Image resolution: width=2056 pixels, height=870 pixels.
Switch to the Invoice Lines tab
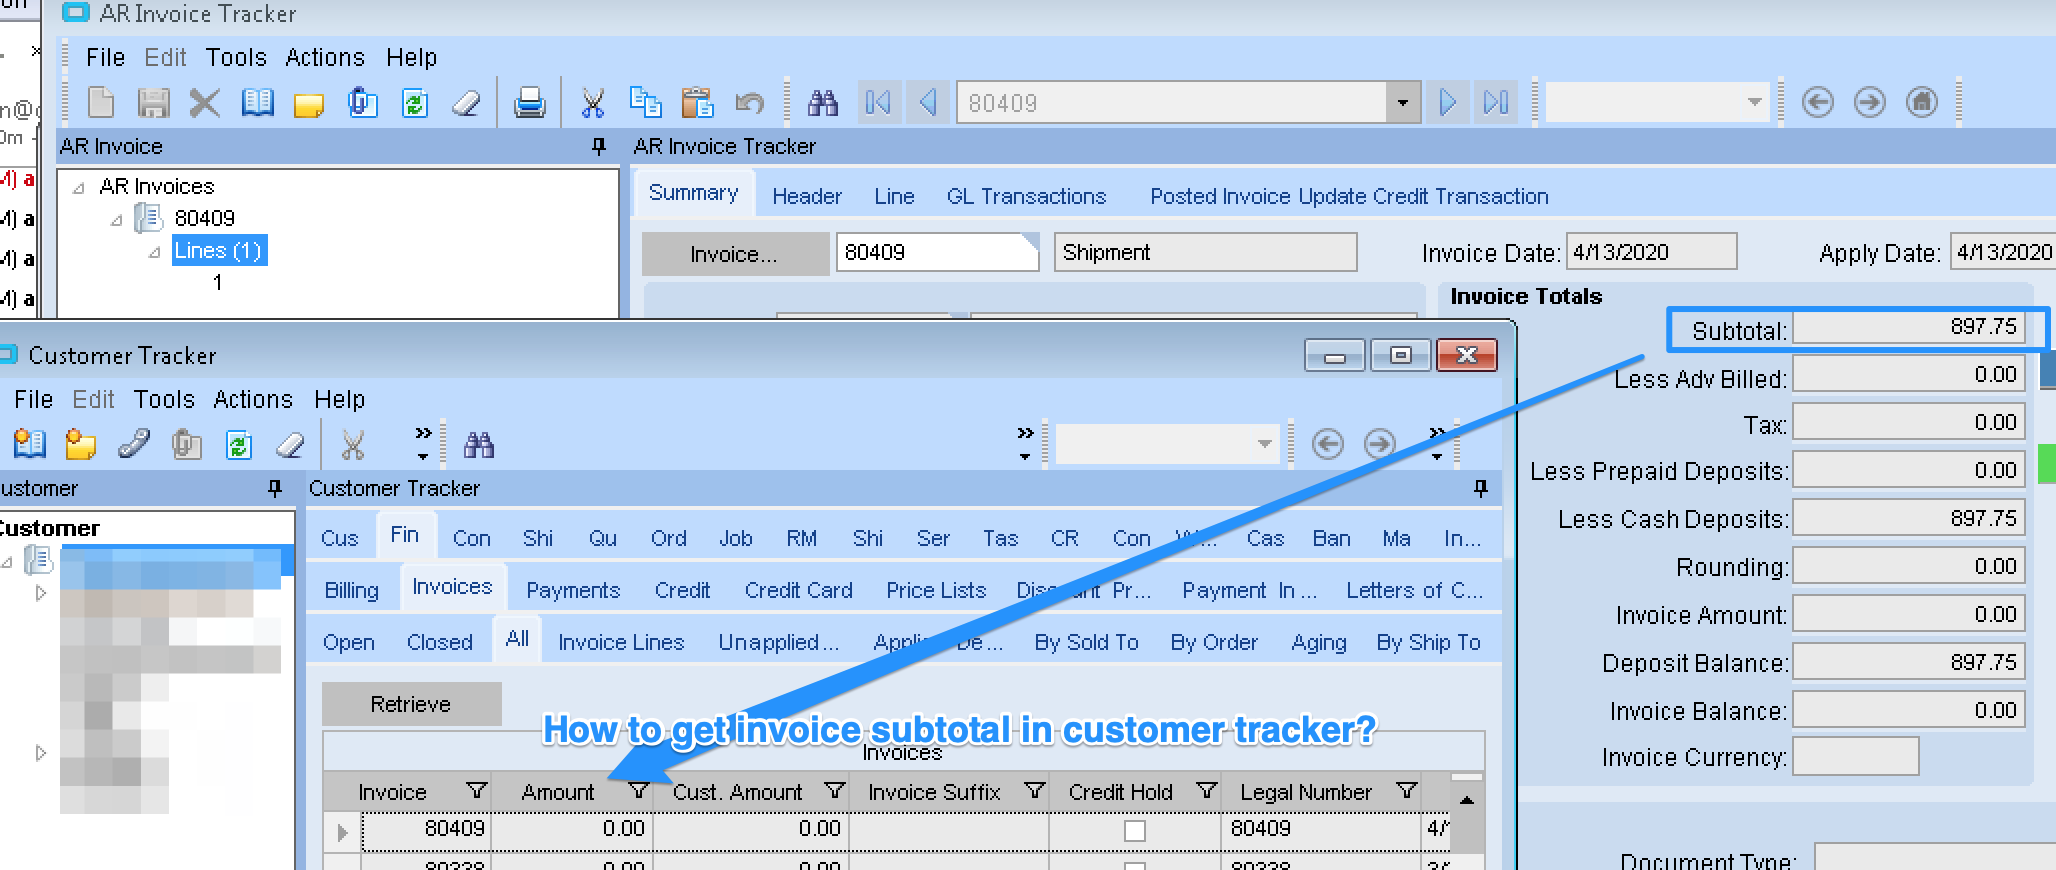621,642
